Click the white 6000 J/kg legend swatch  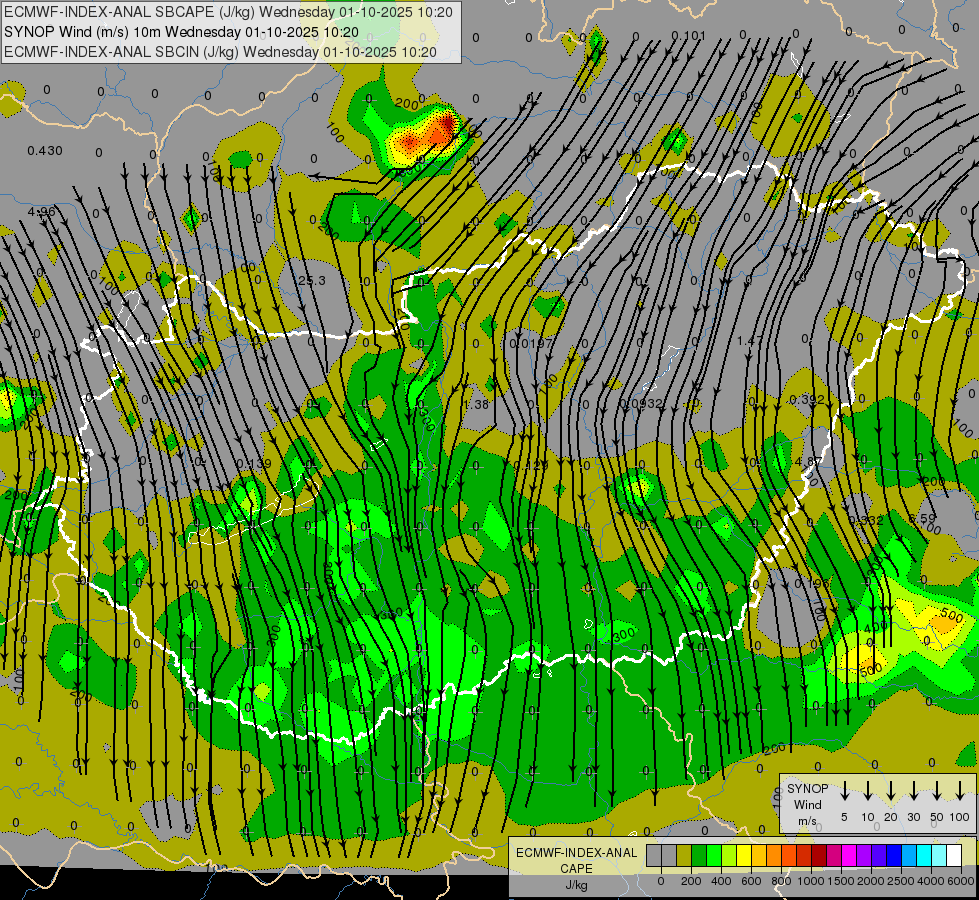pos(954,856)
